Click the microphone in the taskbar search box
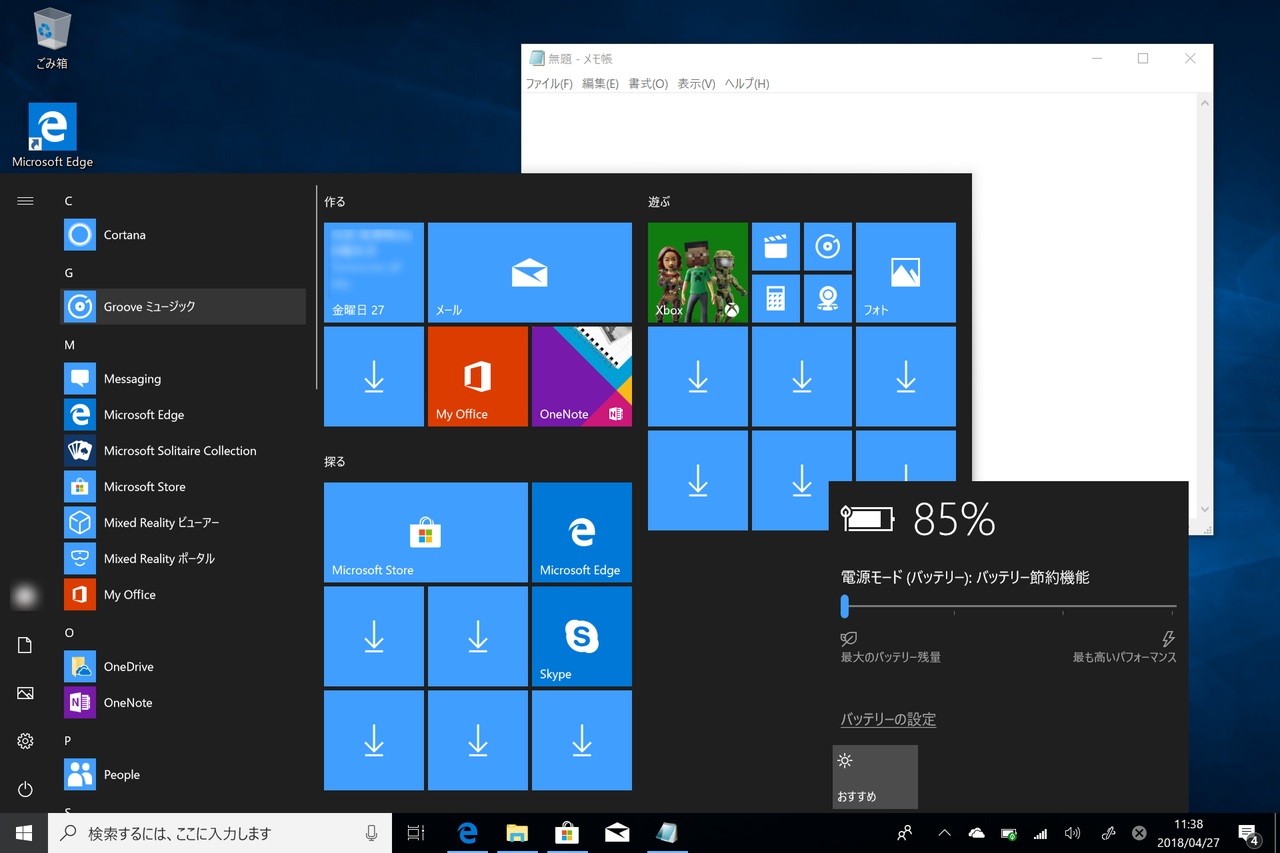The image size is (1280, 853). point(372,833)
